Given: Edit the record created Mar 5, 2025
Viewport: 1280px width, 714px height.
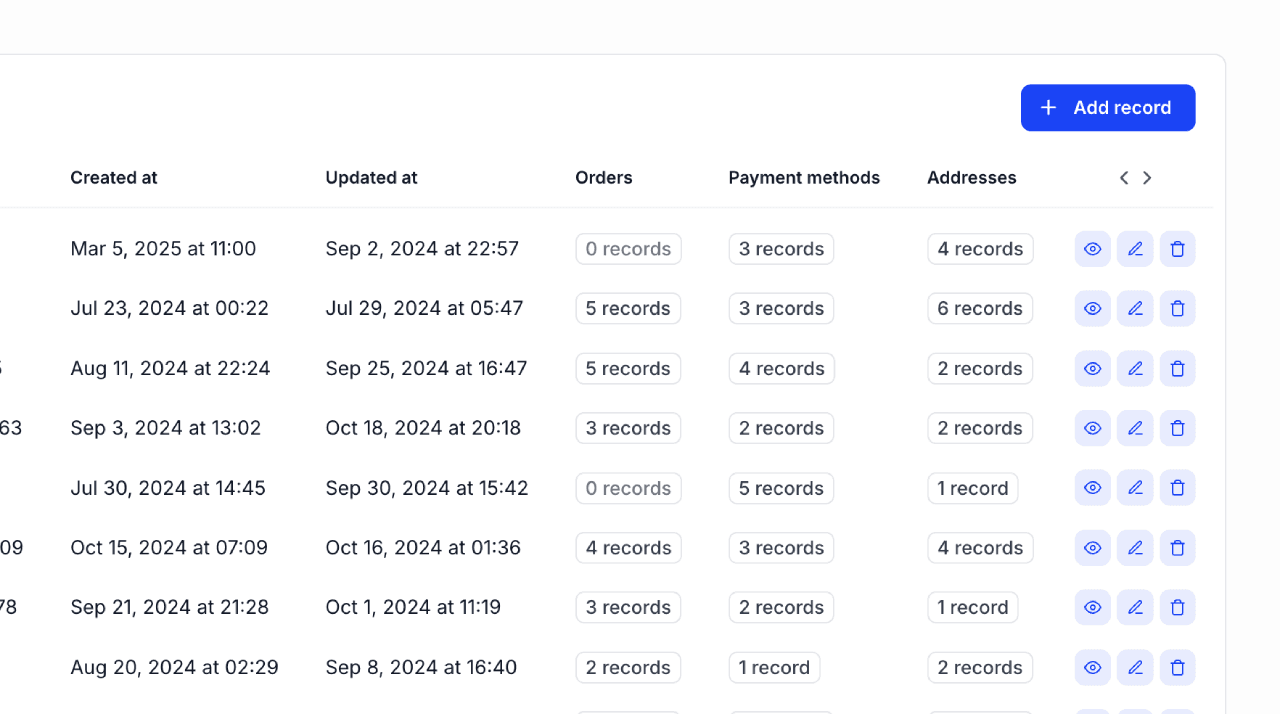Looking at the screenshot, I should point(1135,249).
